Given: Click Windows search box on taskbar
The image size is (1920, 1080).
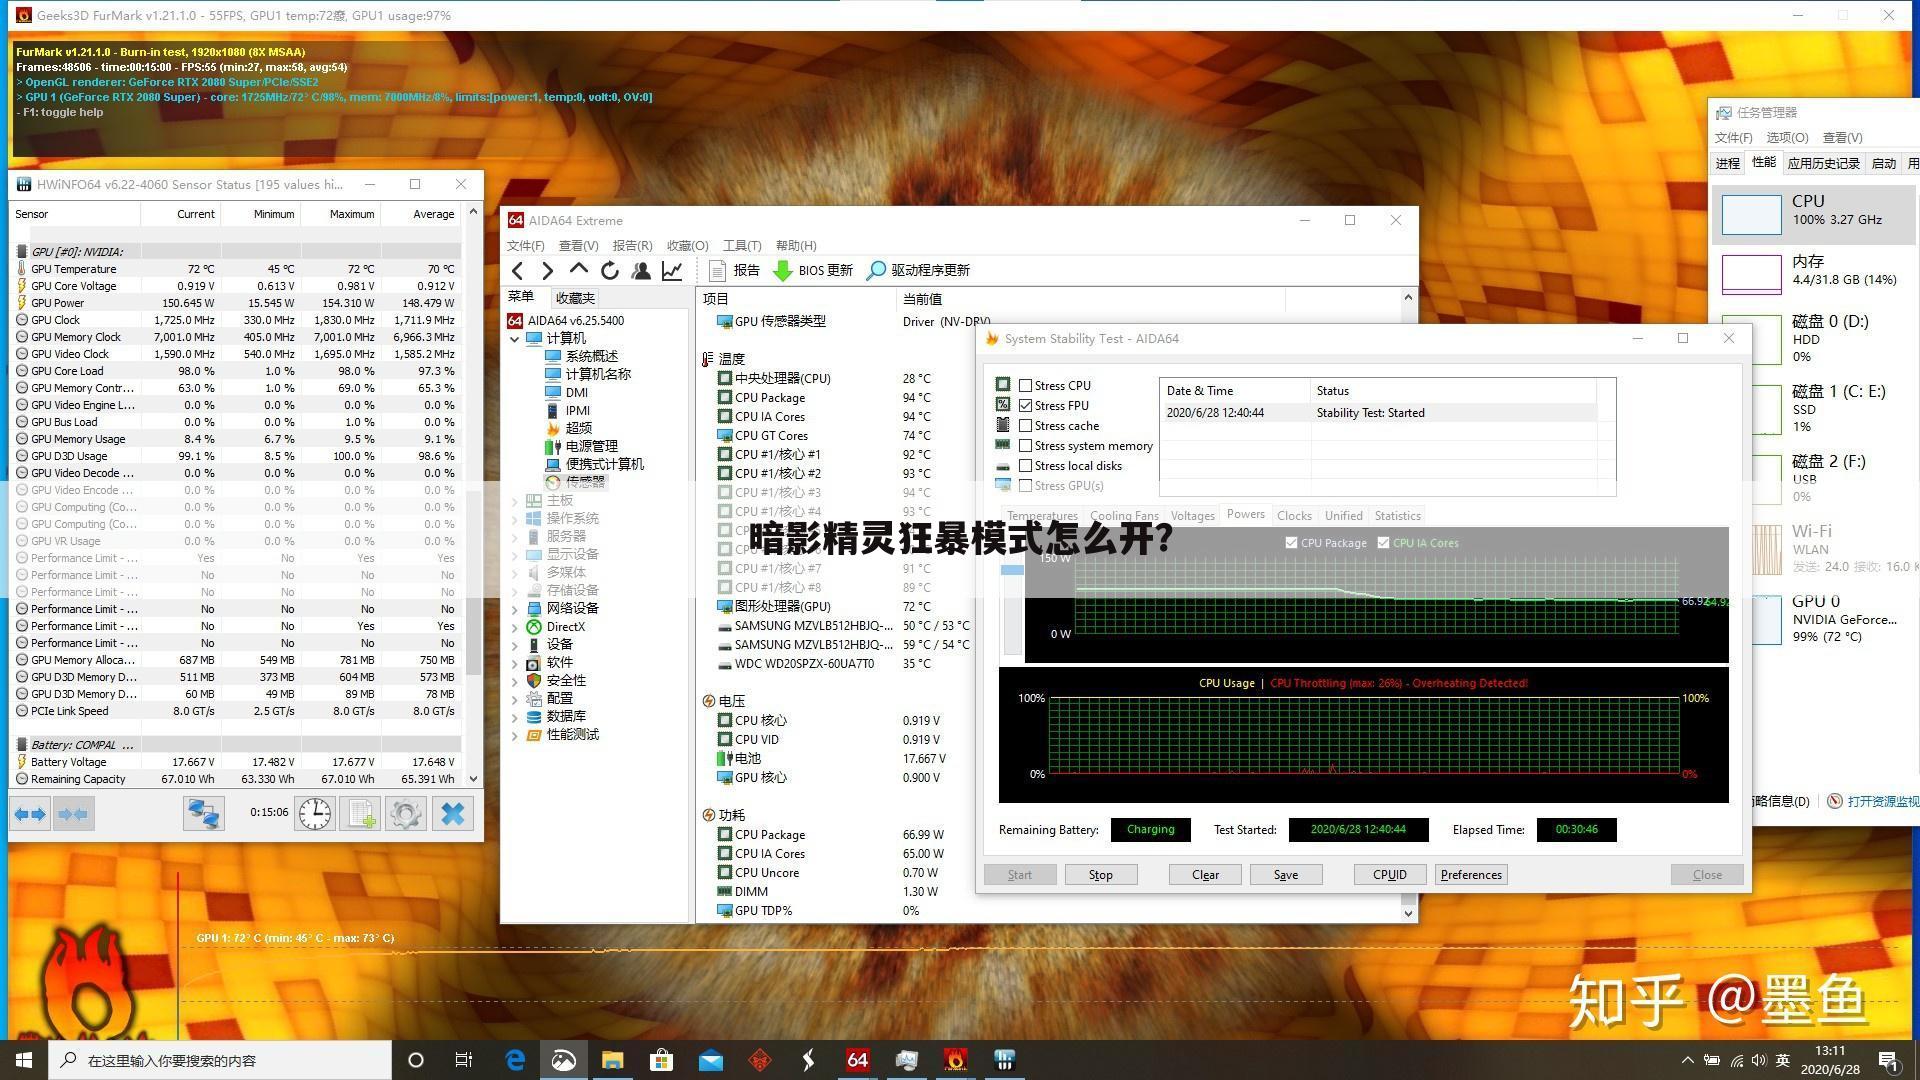Looking at the screenshot, I should point(220,1060).
